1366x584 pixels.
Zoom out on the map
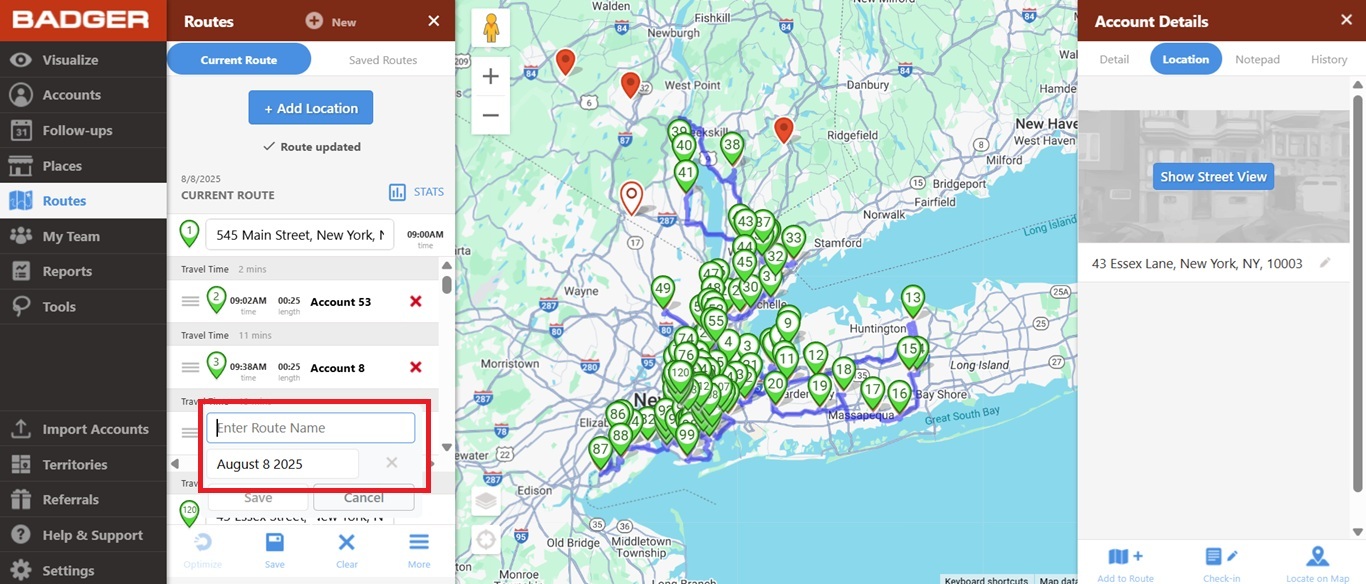[490, 115]
